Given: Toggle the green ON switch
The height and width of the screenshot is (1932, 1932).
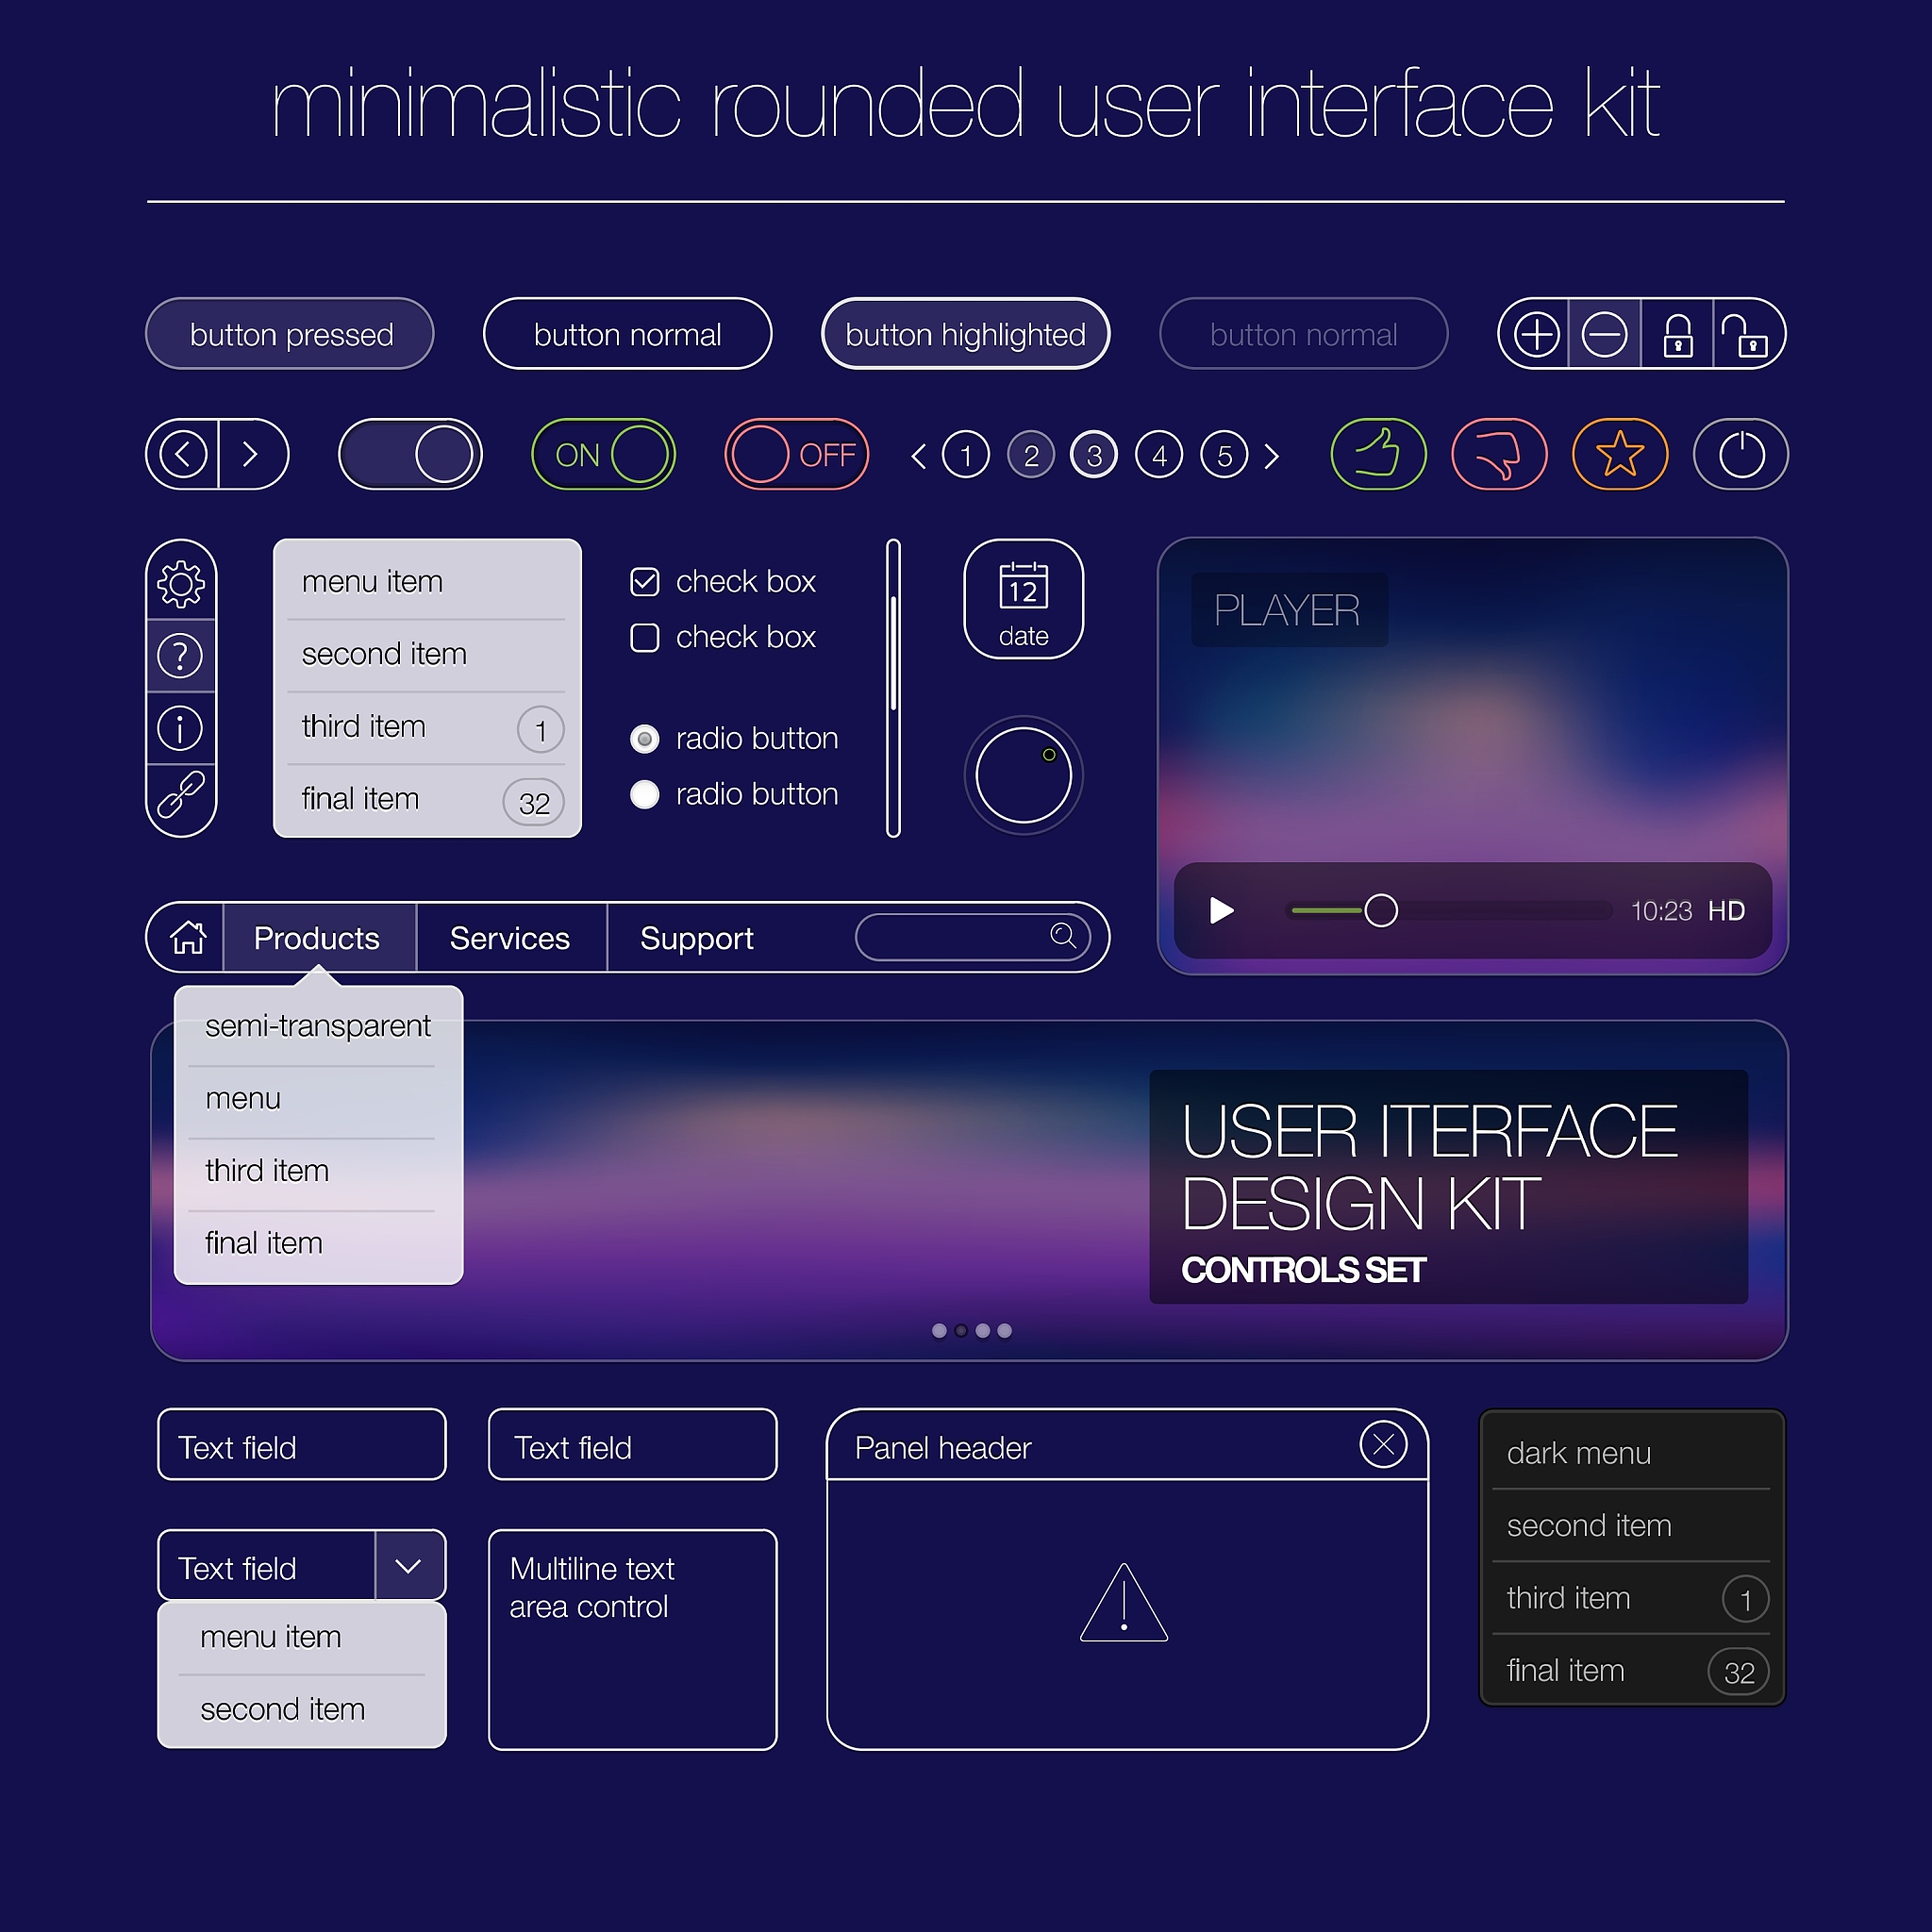Looking at the screenshot, I should pos(603,455).
